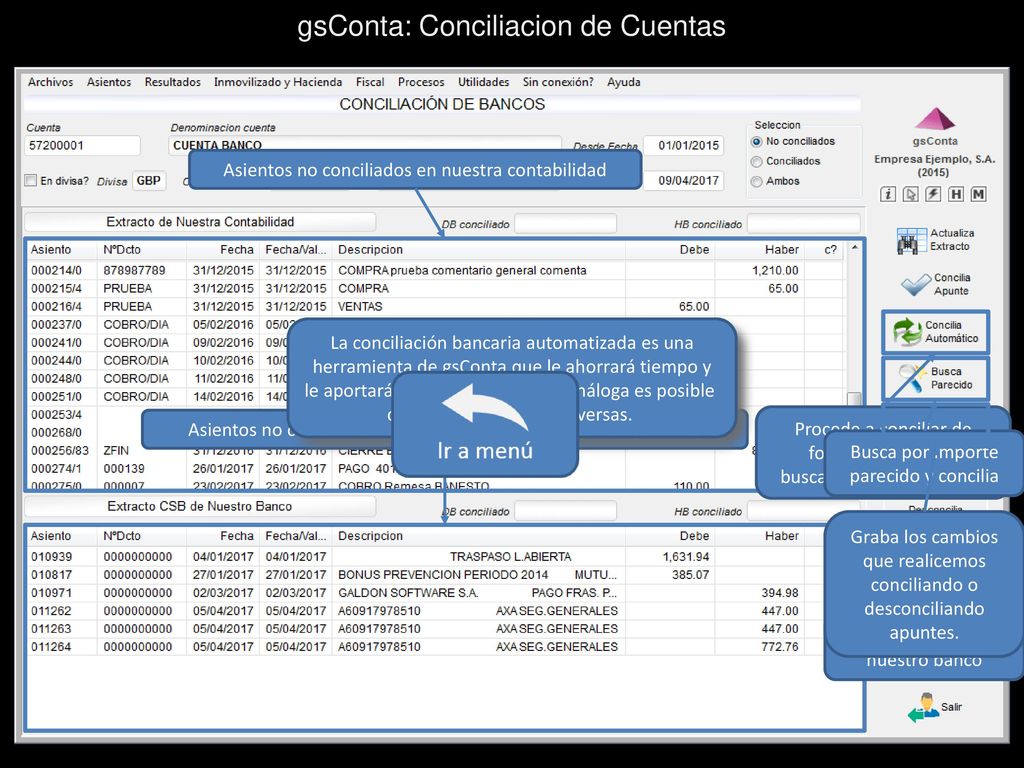1024x768 pixels.
Task: Click 'Extracto de Nuestra Contabilidad' header button
Action: tap(200, 222)
